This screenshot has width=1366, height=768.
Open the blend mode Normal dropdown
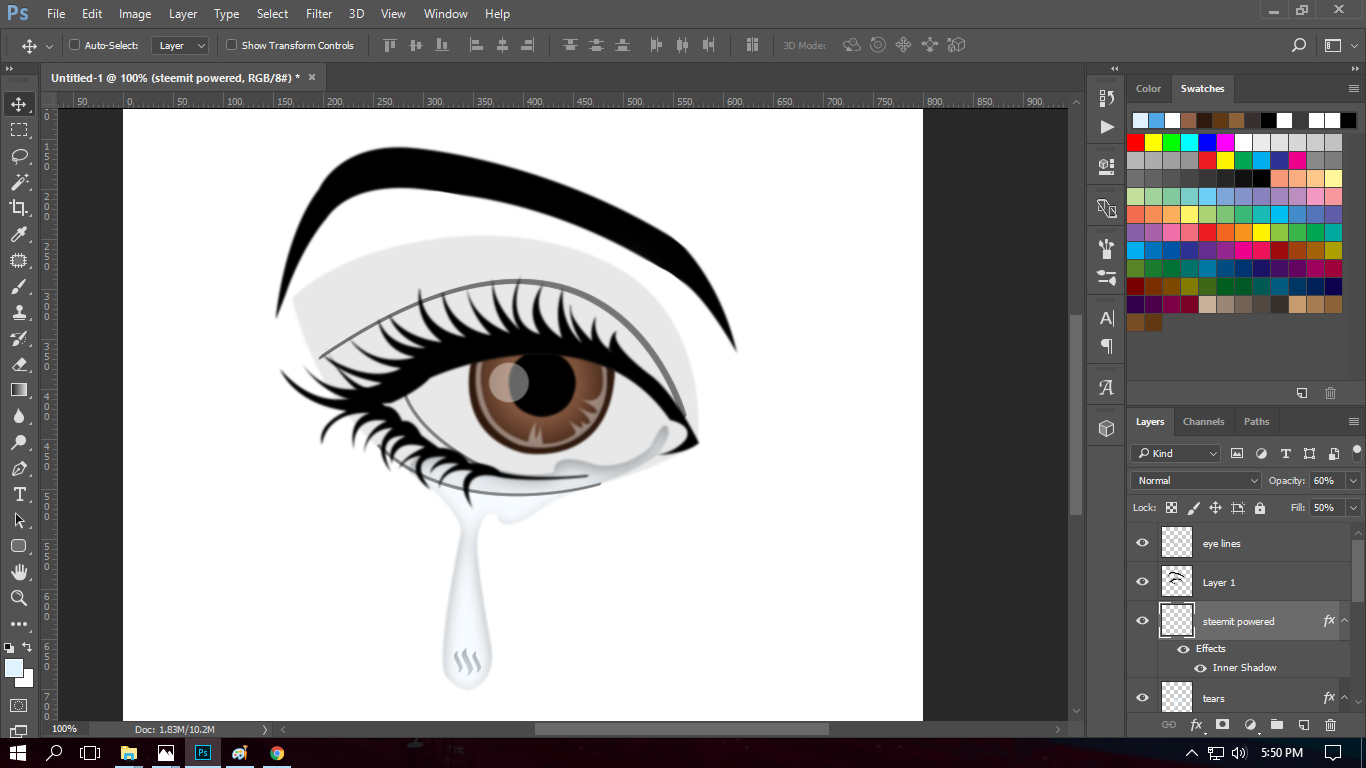coord(1197,481)
